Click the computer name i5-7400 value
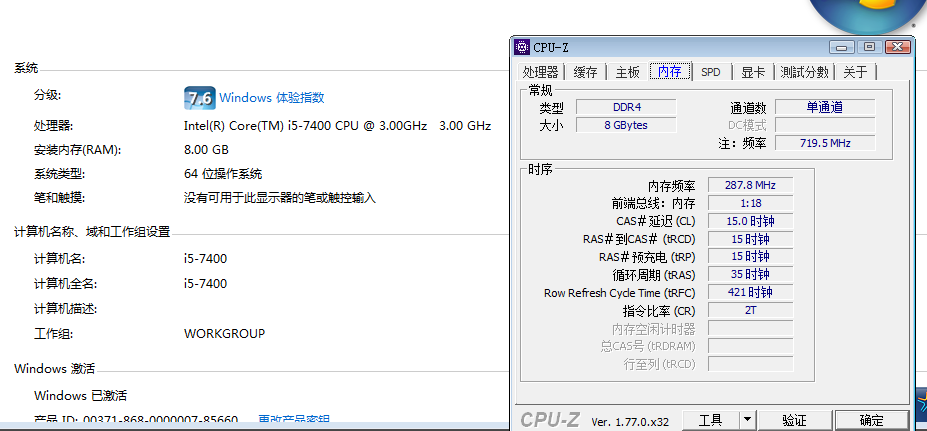This screenshot has height=431, width=927. click(205, 258)
